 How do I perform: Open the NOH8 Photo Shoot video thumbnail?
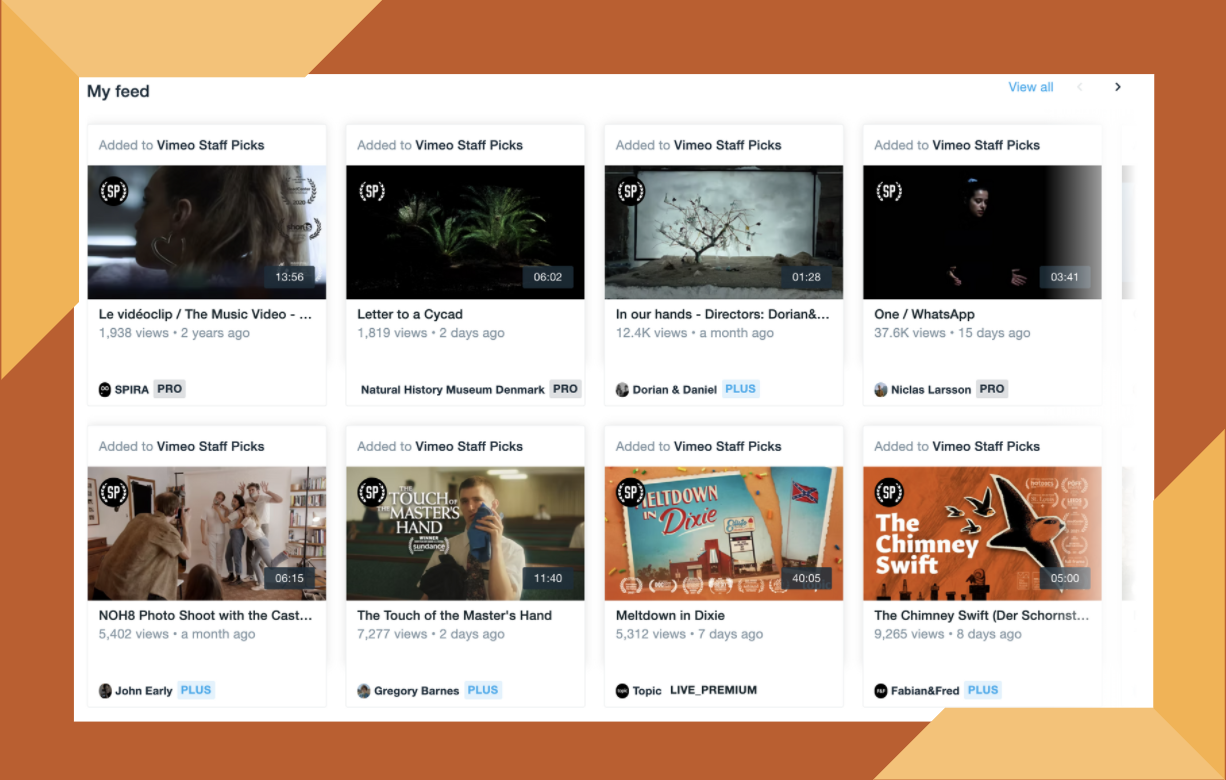[207, 533]
